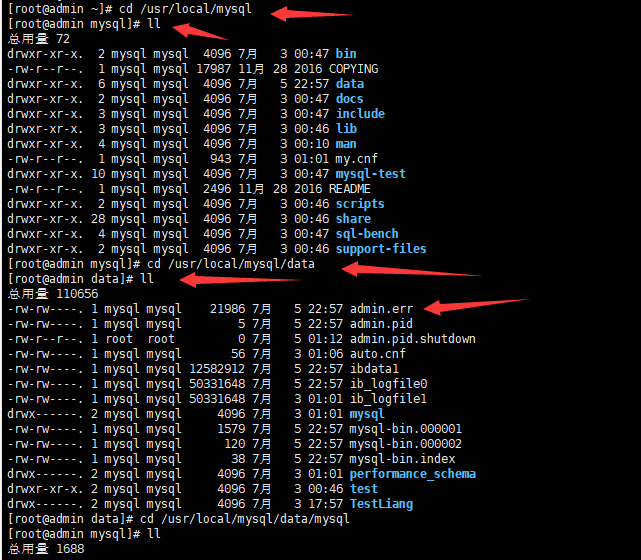Select the admin.err file name
This screenshot has height=560, width=641.
[x=381, y=309]
